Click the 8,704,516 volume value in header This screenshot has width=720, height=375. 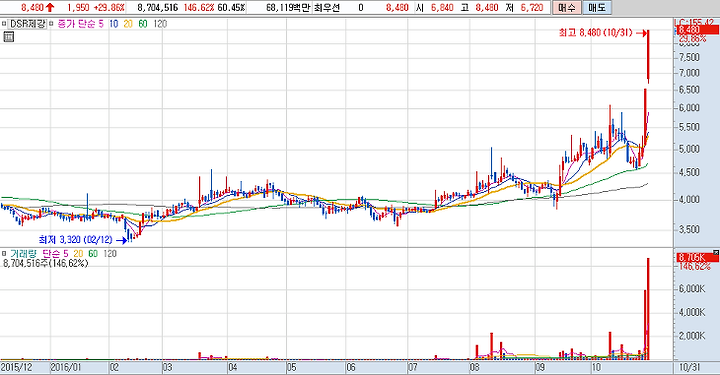tap(158, 7)
